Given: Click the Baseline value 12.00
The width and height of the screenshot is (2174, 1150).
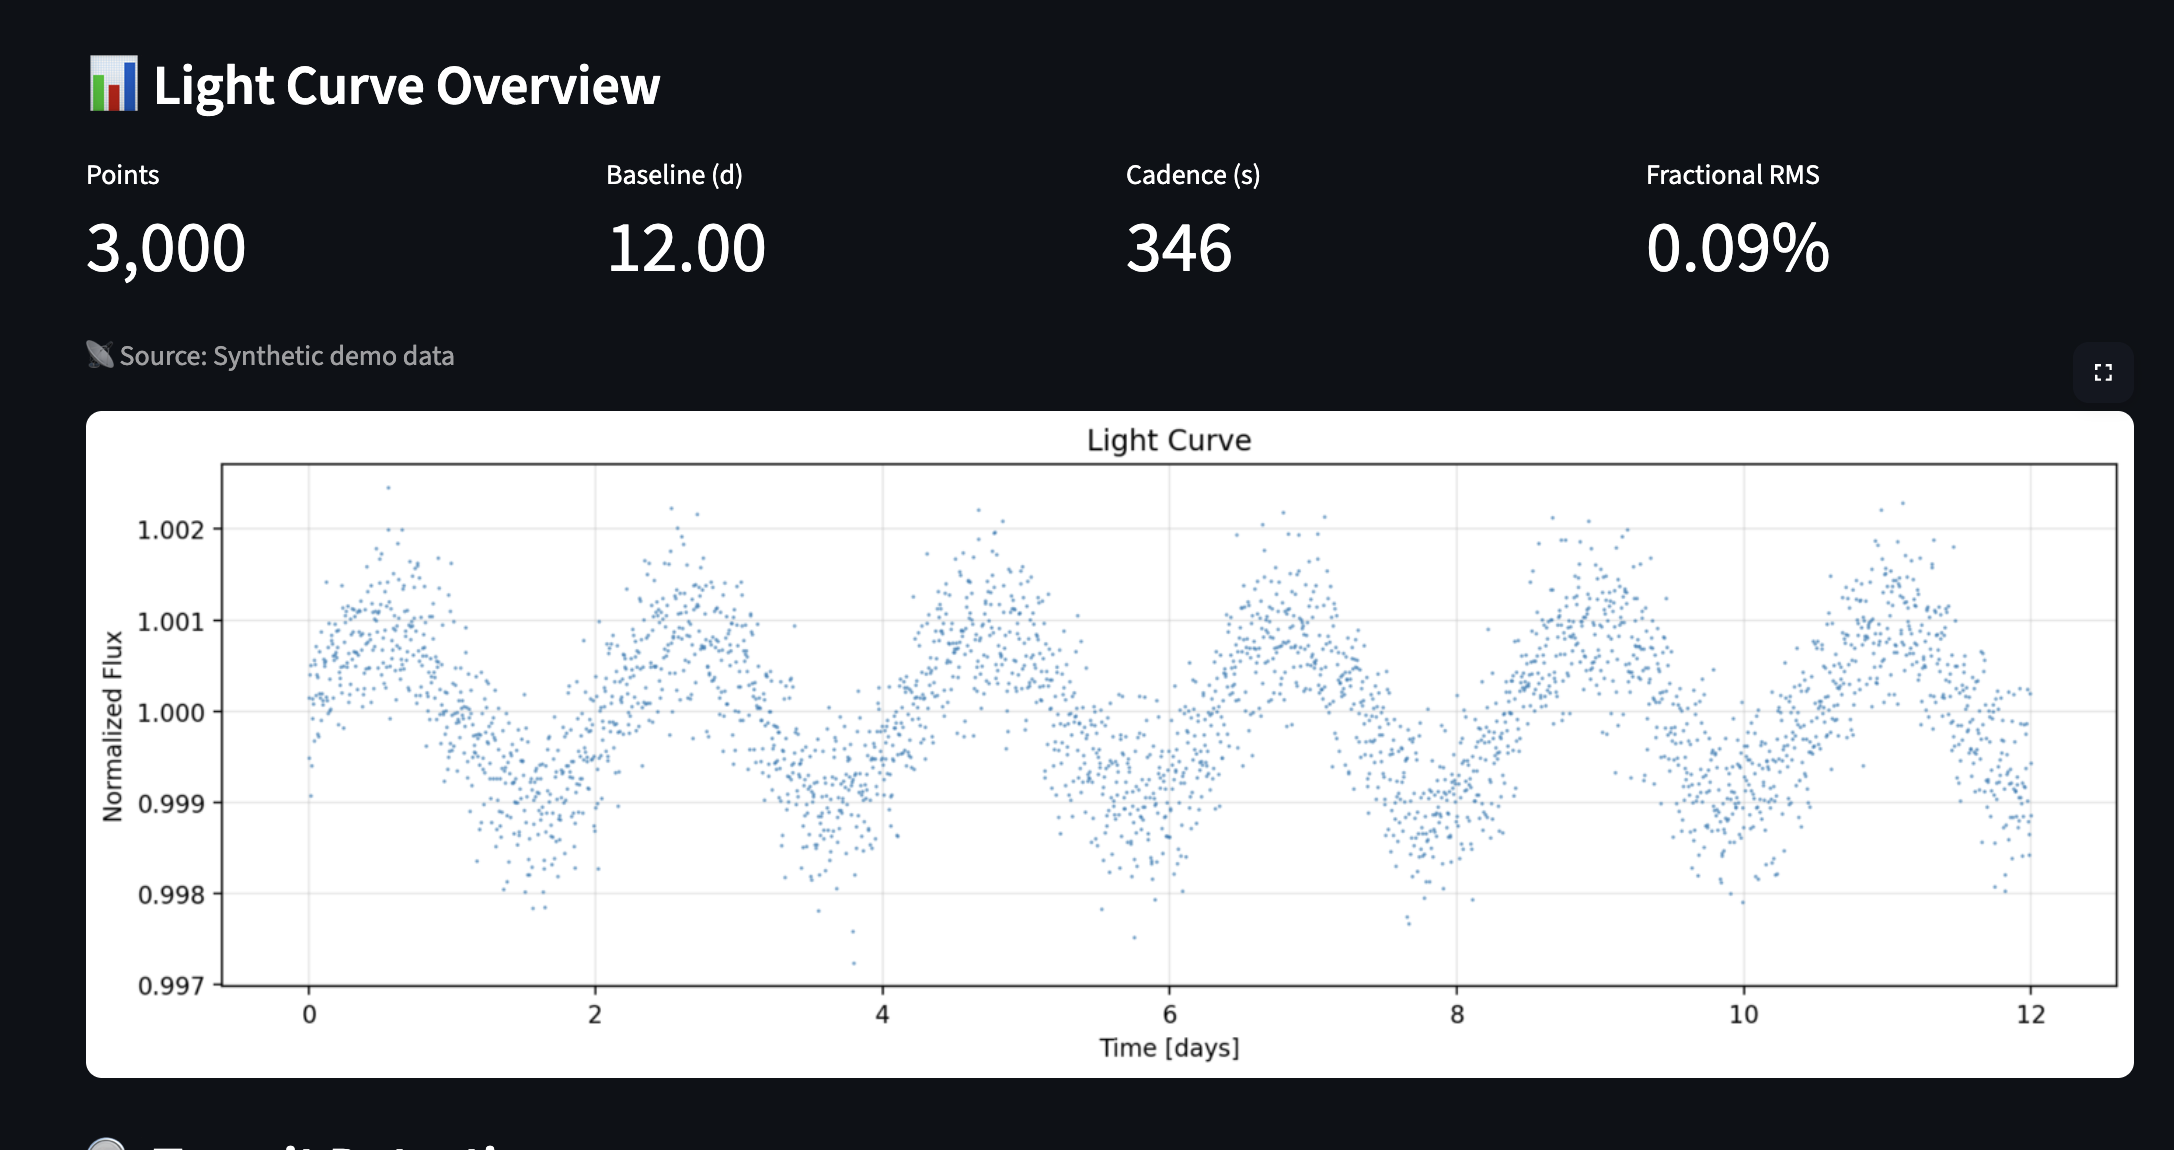Looking at the screenshot, I should coord(686,248).
